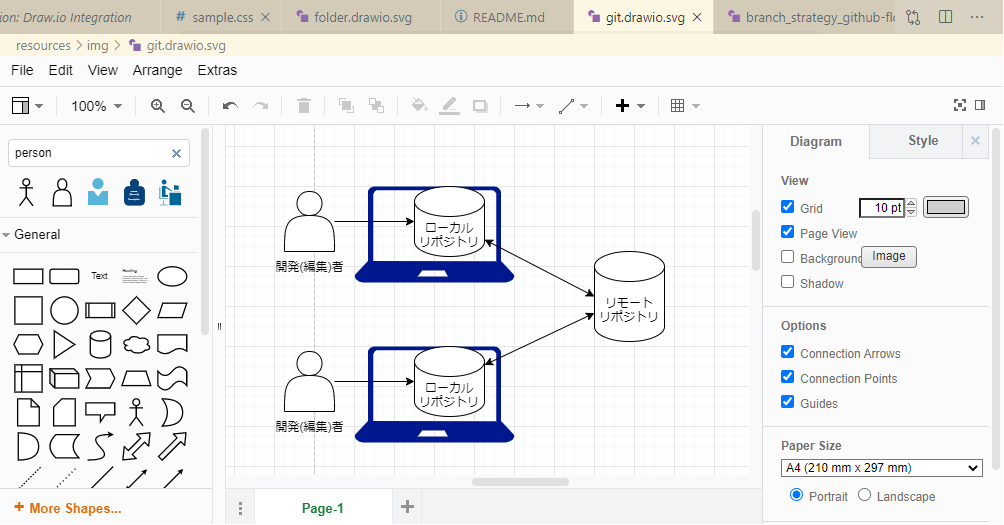This screenshot has height=525, width=1004.
Task: Pick the stick figure actor search result
Action: coord(26,192)
